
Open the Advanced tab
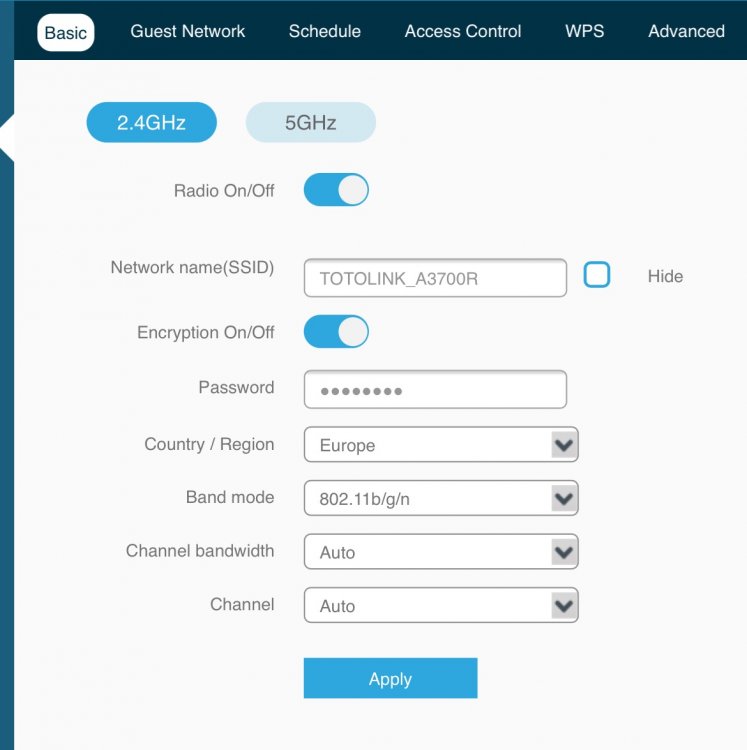point(686,31)
